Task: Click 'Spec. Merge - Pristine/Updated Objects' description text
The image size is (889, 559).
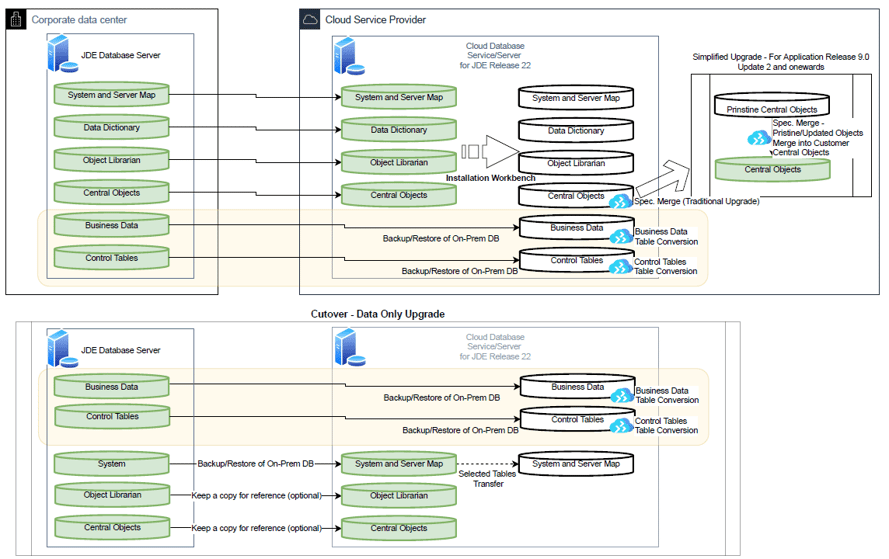Action: click(x=818, y=137)
